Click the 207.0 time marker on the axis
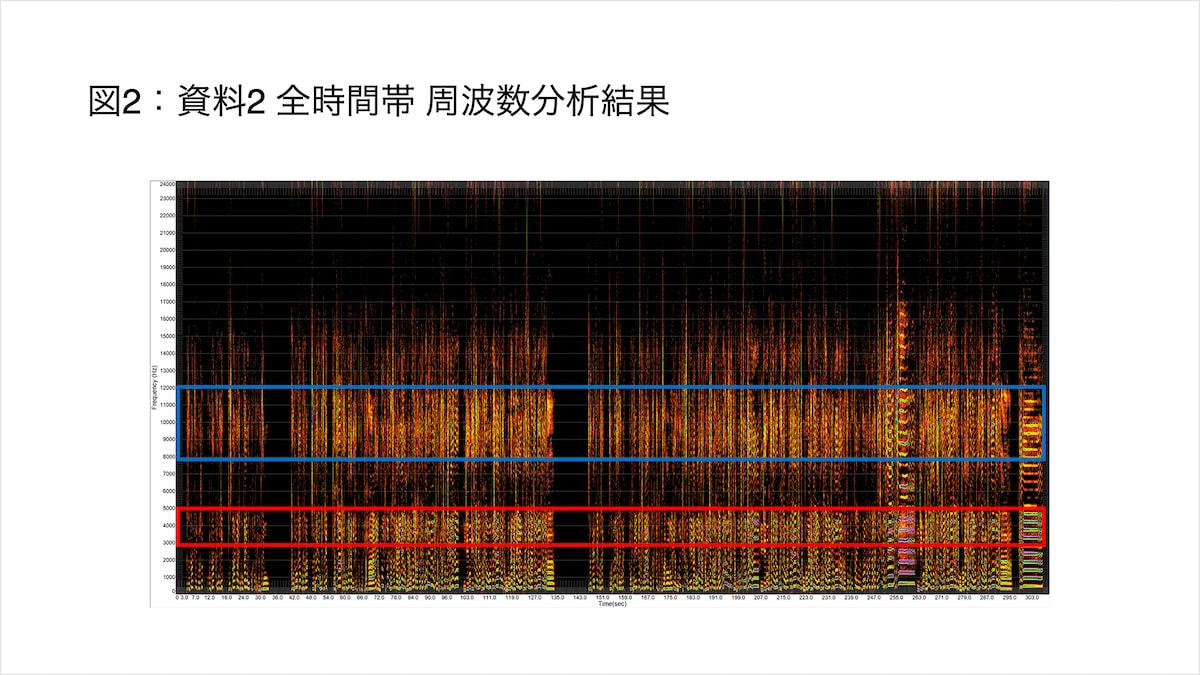The width and height of the screenshot is (1200, 675). tap(760, 598)
